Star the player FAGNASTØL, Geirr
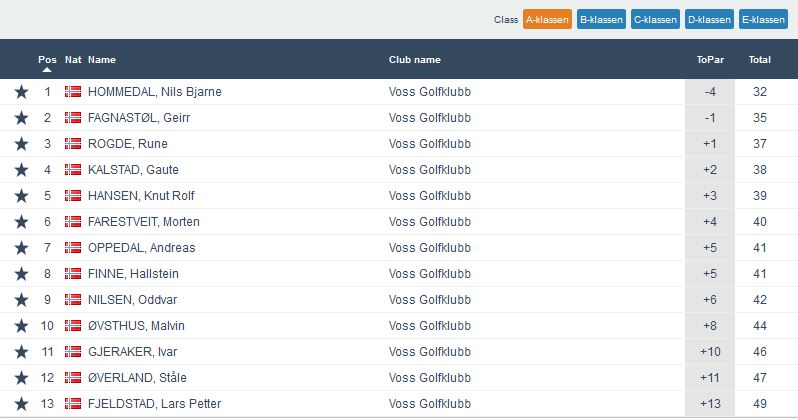The width and height of the screenshot is (798, 420). point(21,118)
